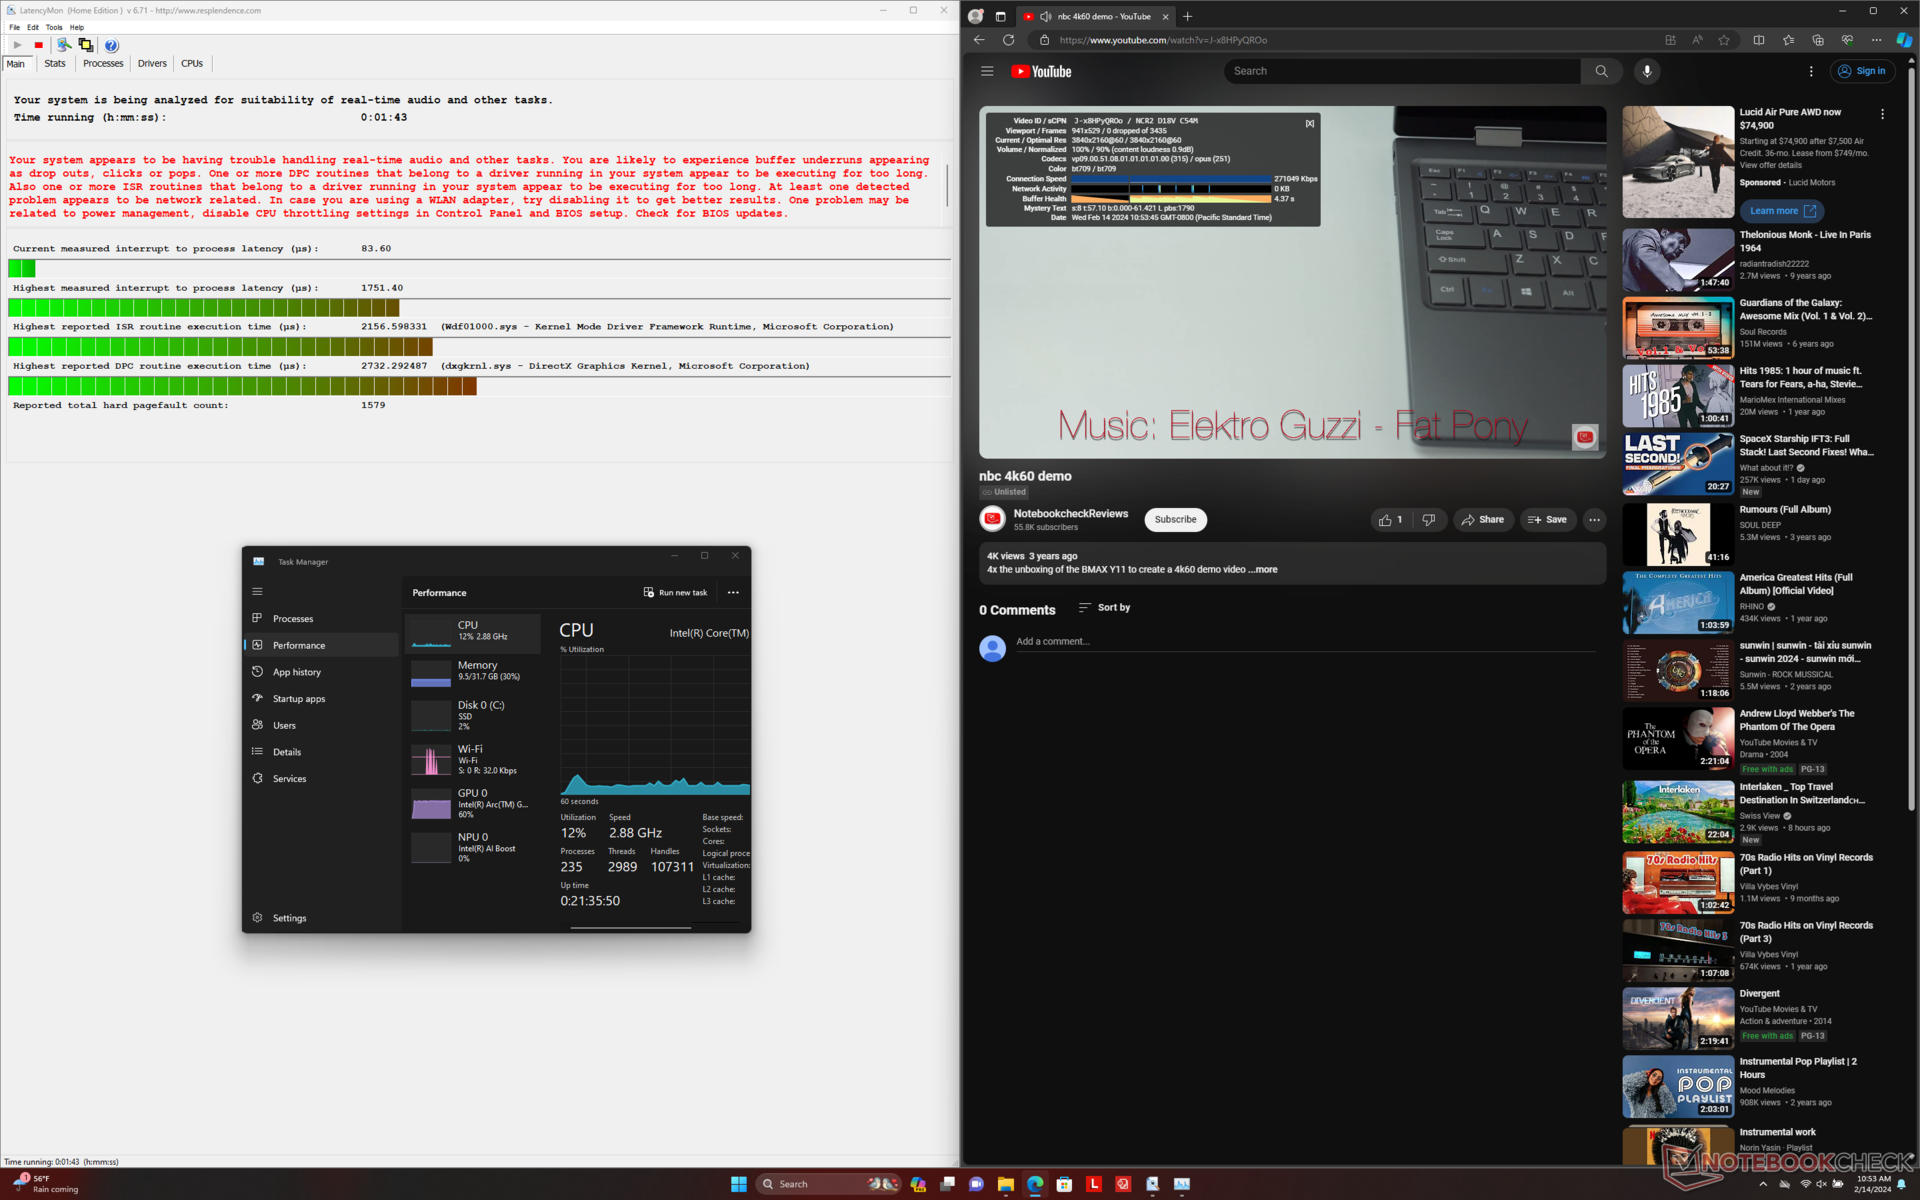This screenshot has height=1200, width=1920.
Task: Open a new Edge tab
Action: [1187, 16]
